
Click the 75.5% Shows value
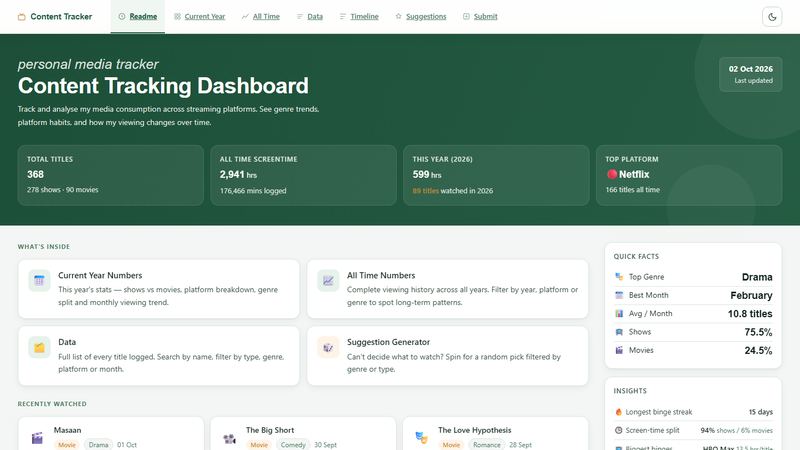[758, 332]
